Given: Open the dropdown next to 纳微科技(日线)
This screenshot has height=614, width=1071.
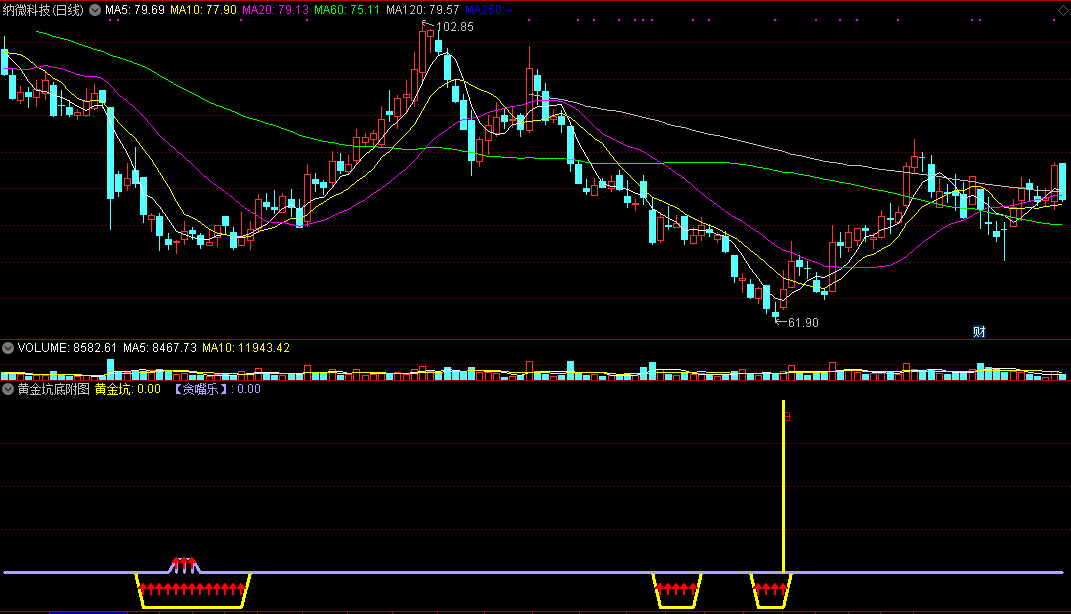Looking at the screenshot, I should tap(95, 10).
